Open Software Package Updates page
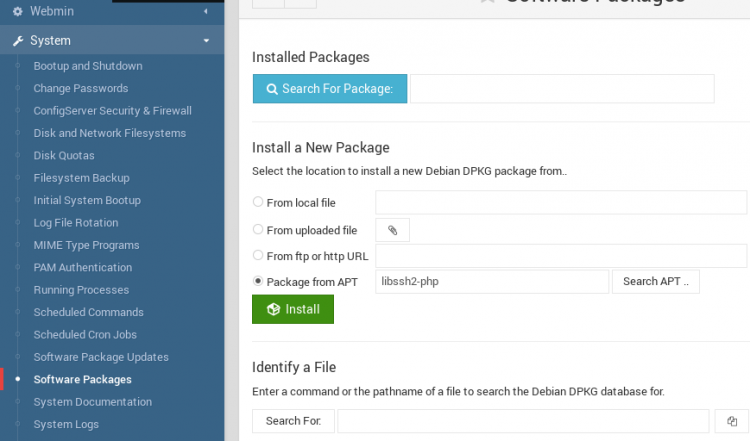Screen dimensions: 750x441 point(100,357)
